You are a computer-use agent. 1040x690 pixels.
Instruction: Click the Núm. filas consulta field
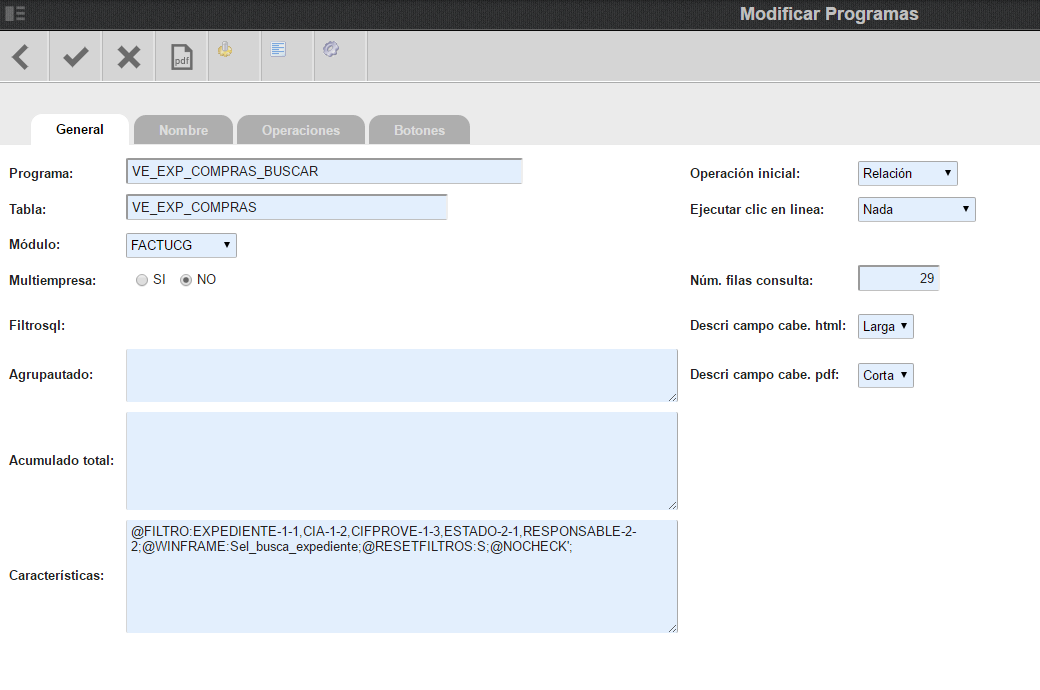899,279
